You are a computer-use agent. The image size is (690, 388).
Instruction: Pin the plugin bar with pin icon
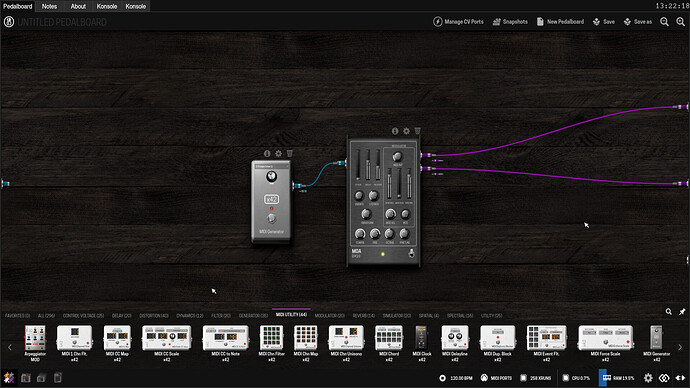coord(682,311)
